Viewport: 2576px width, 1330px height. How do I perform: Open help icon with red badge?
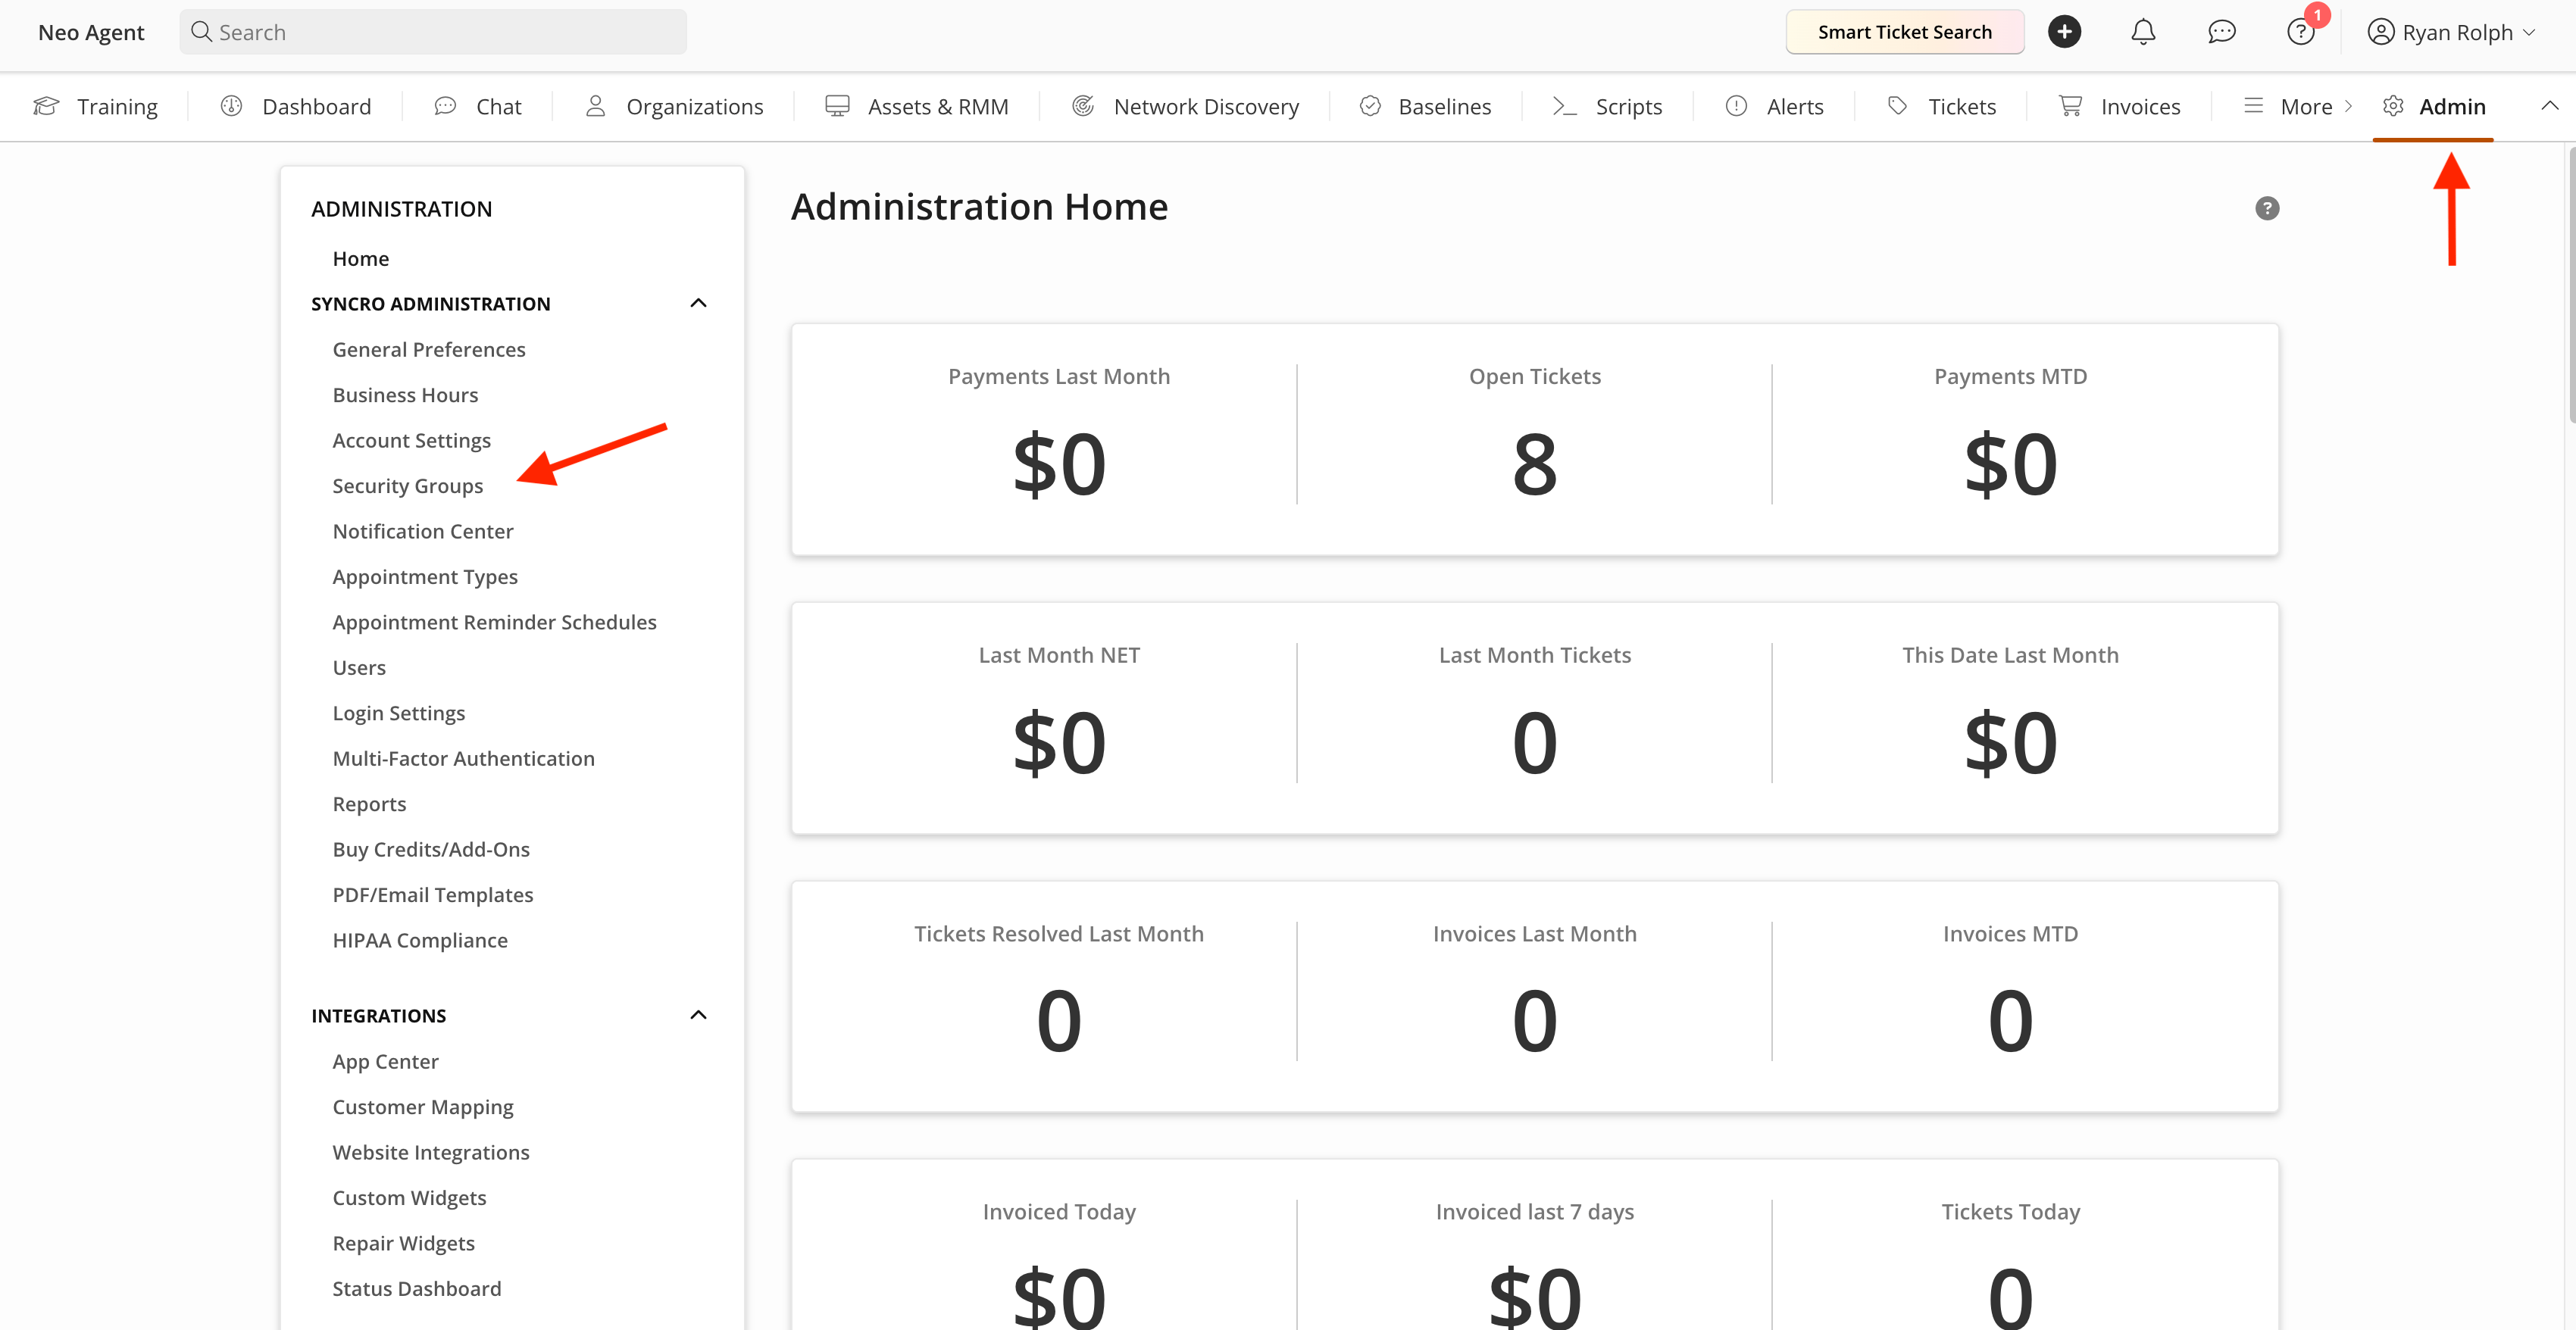(2301, 32)
